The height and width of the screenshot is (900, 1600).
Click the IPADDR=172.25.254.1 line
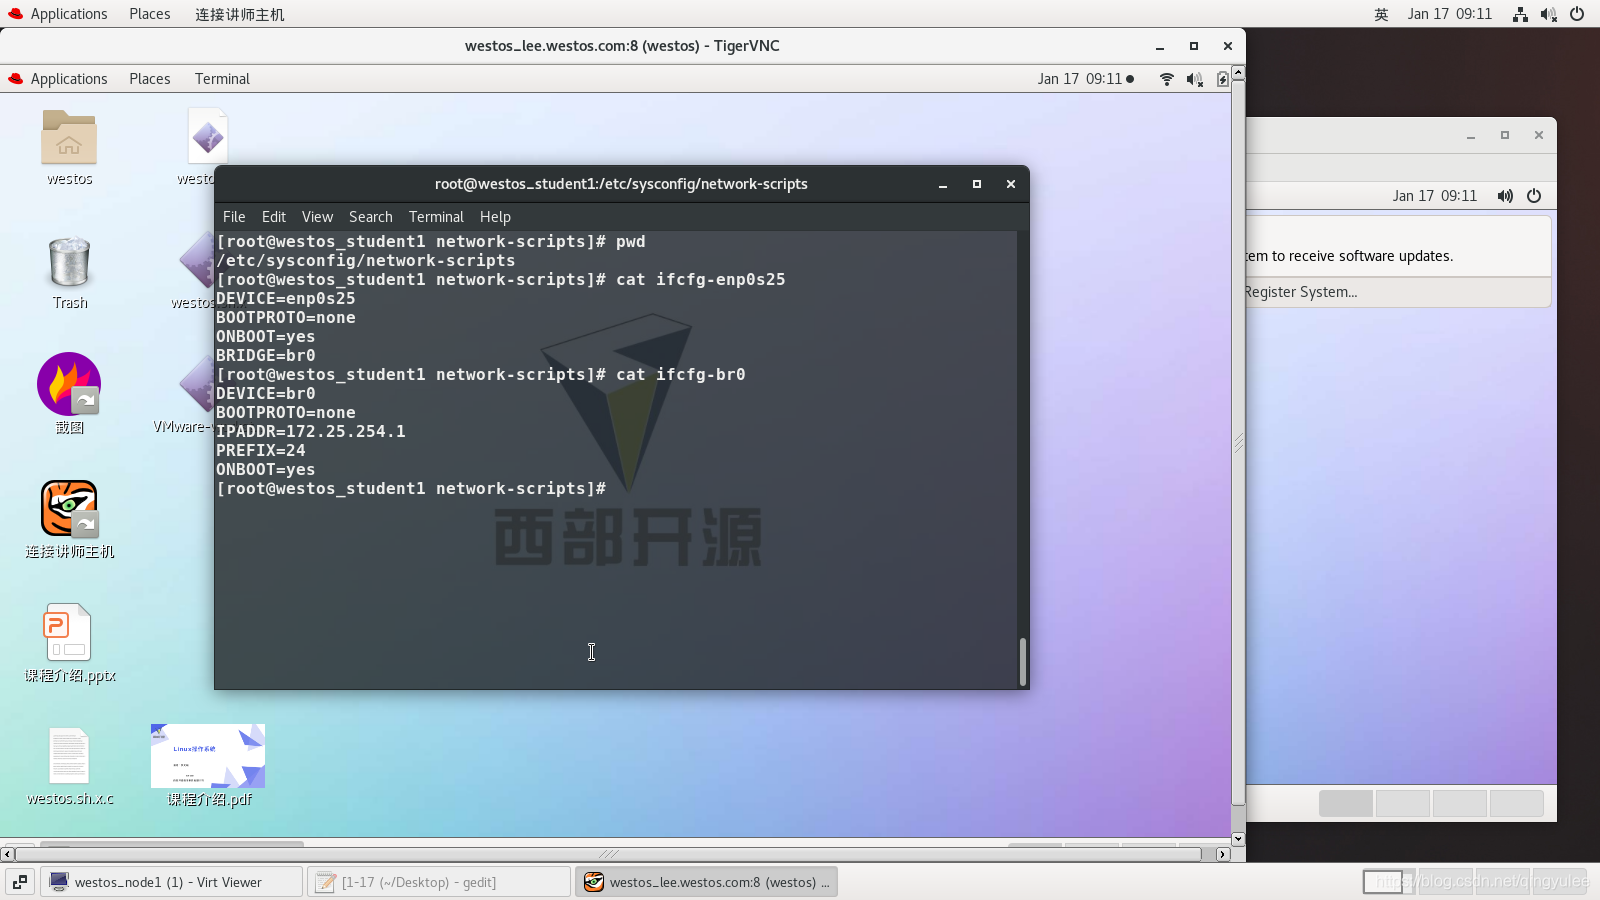(311, 432)
